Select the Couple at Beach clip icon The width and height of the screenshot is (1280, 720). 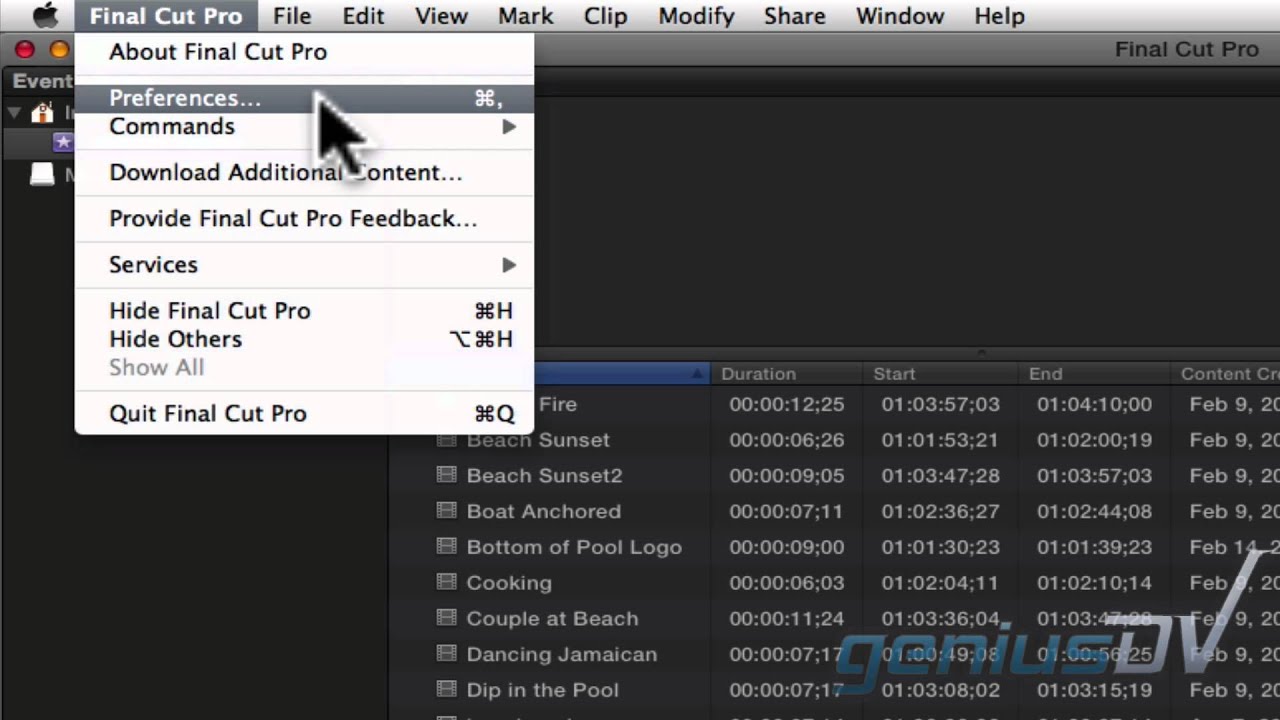point(446,618)
